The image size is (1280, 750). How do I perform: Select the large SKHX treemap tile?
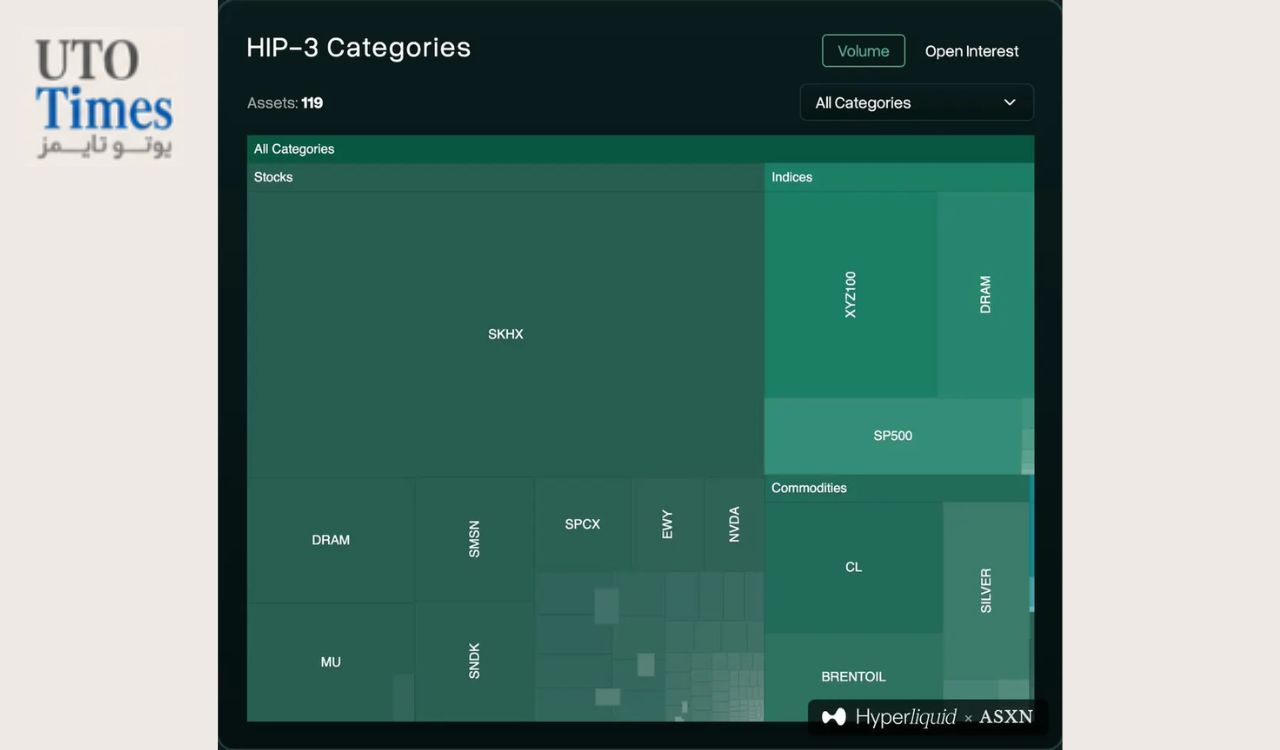505,334
